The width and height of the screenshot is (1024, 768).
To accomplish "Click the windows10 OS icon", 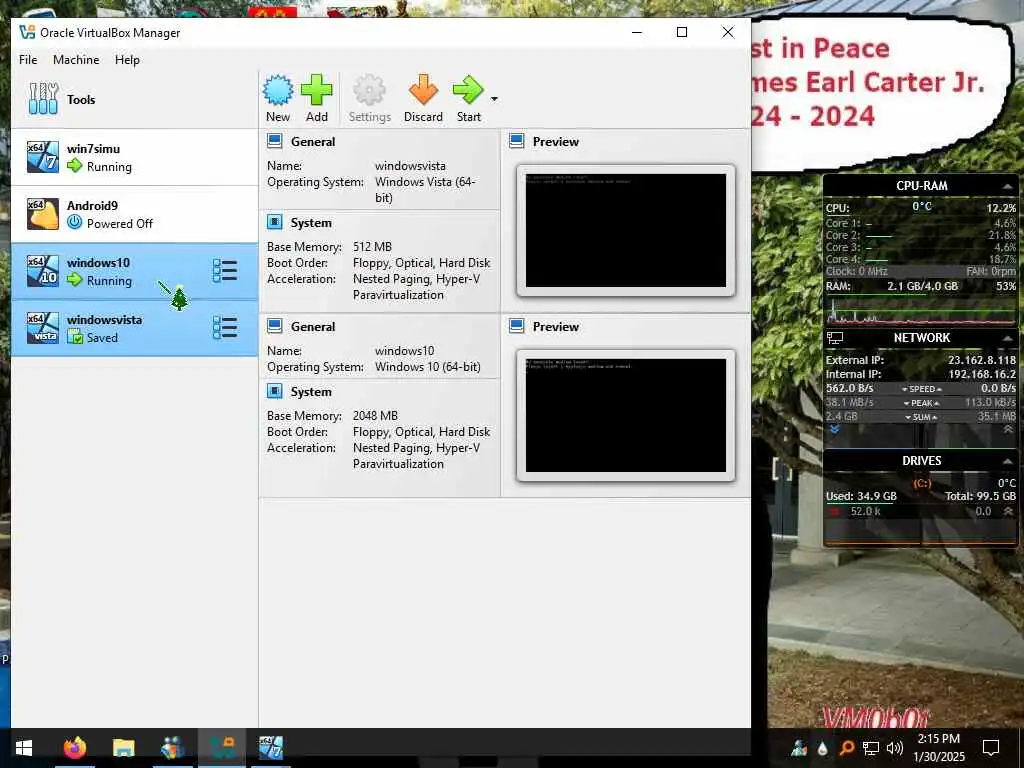I will (42, 271).
